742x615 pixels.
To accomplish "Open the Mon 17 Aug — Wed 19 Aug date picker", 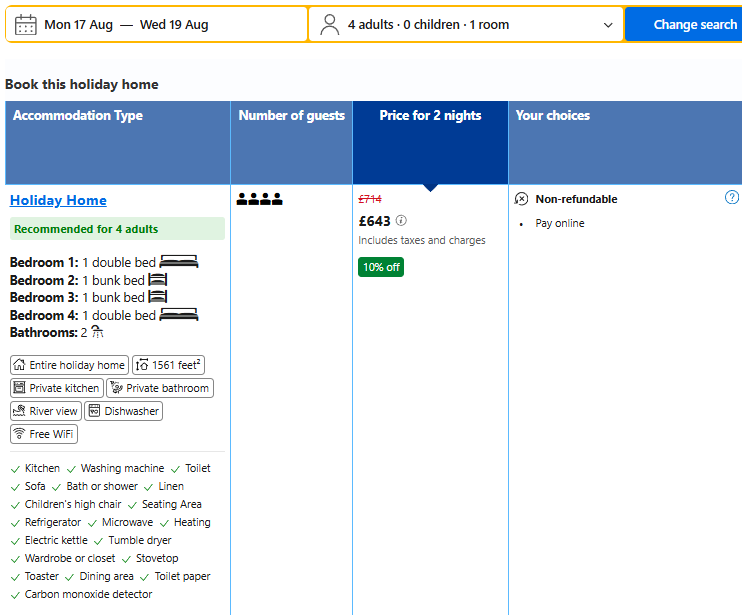I will (157, 25).
